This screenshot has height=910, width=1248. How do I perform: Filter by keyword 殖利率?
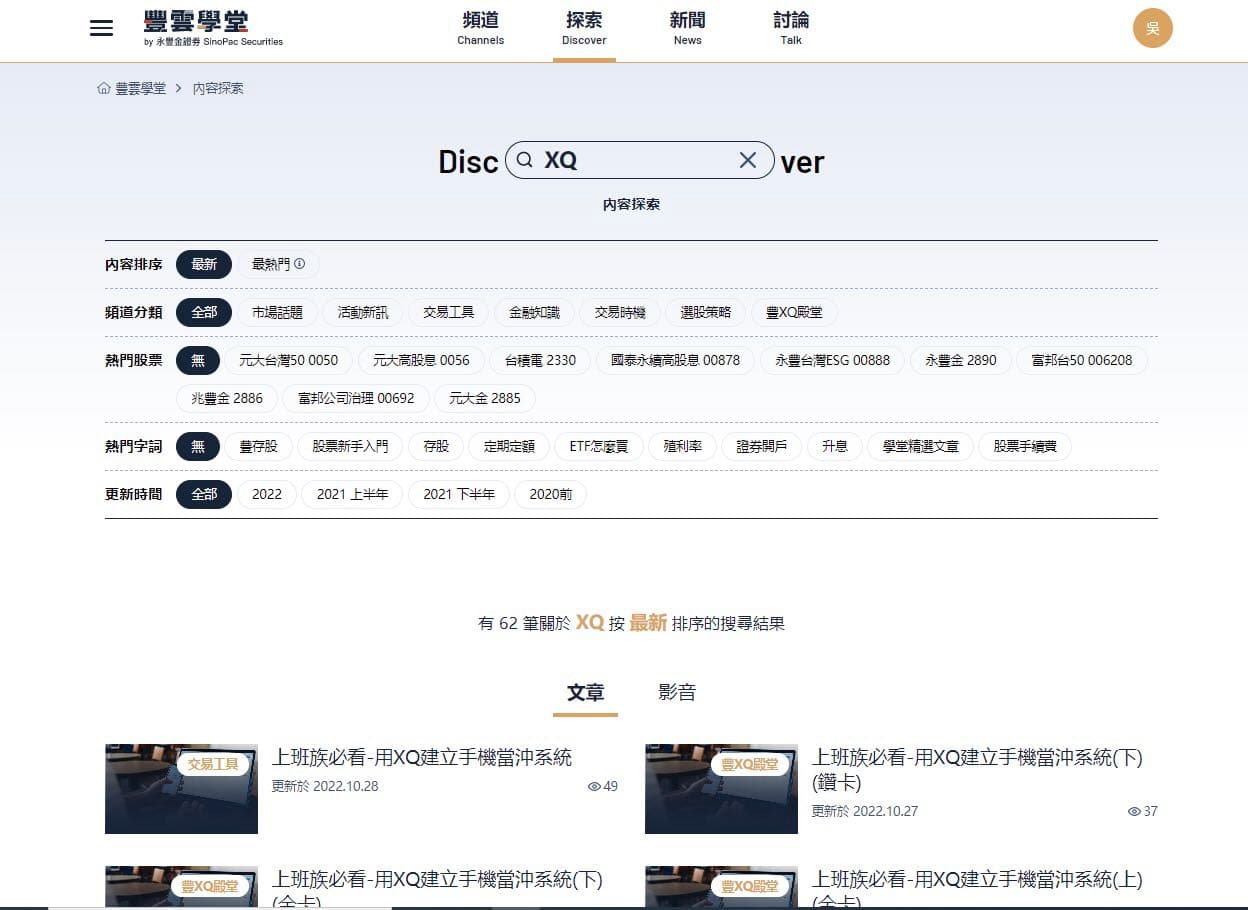pos(682,446)
